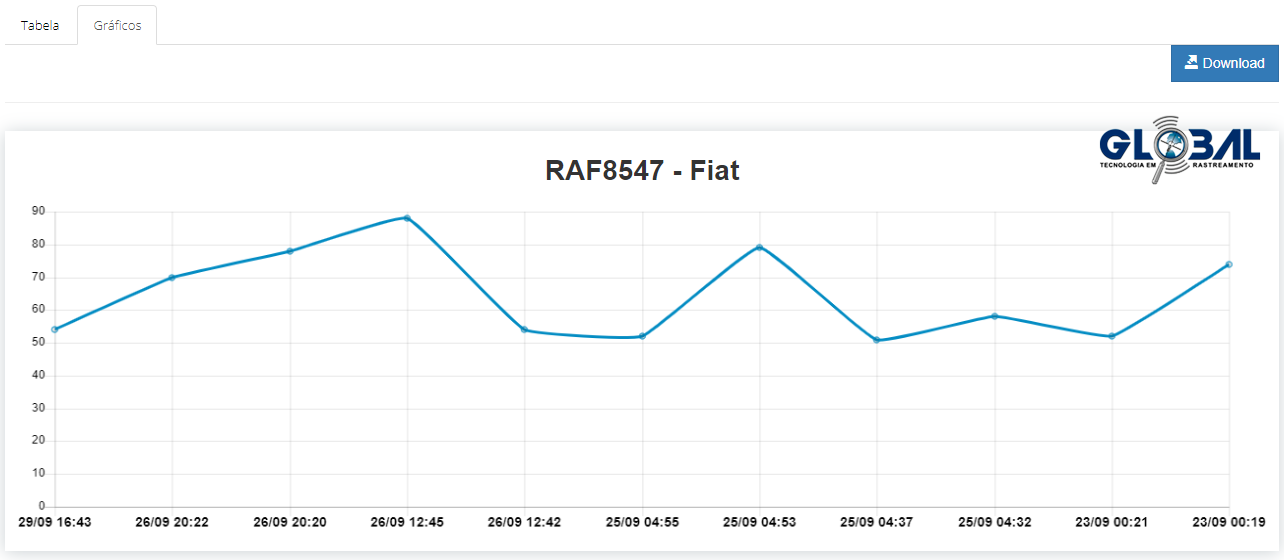This screenshot has height=560, width=1284.
Task: Click the download icon inside Download button
Action: [1191, 62]
